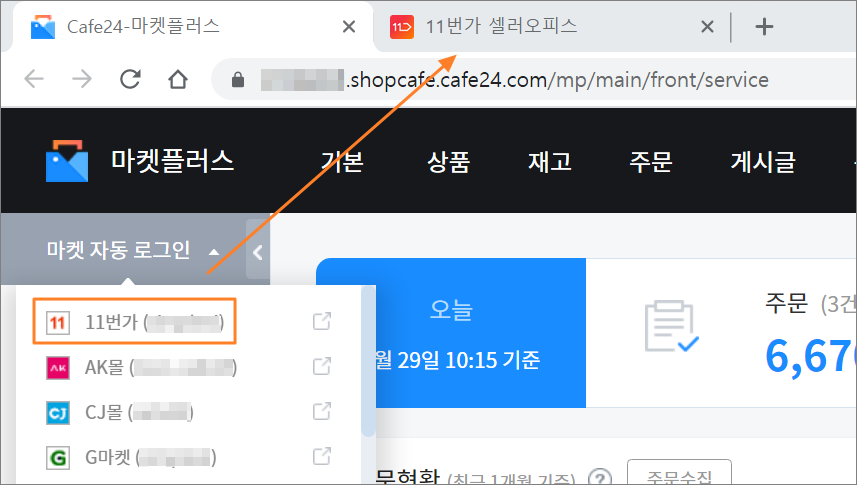Screen dimensions: 857x485
Task: Select the 오늘 summary tab
Action: tap(451, 332)
